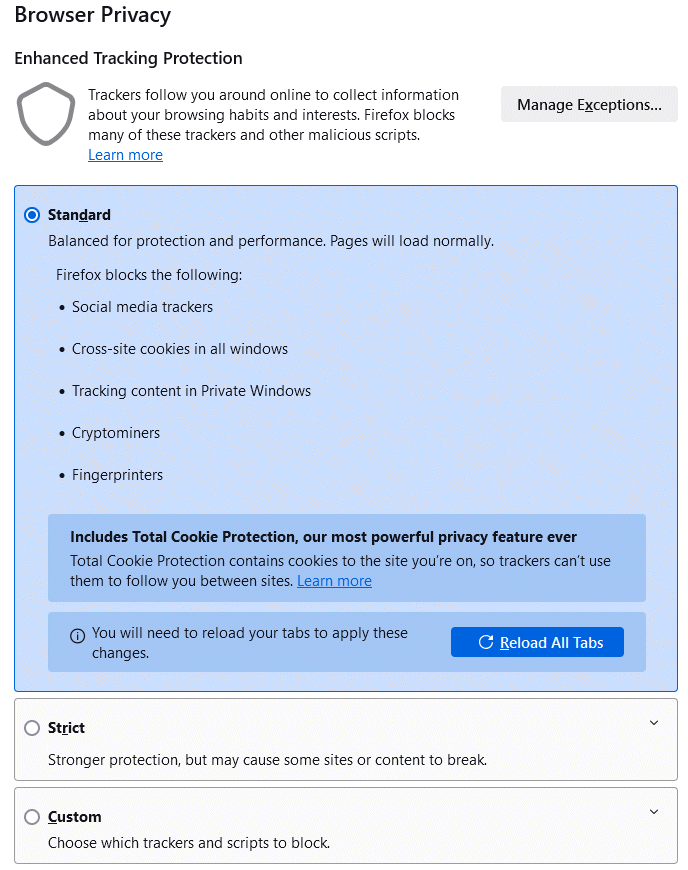Click Cross-site cookies in all windows item
This screenshot has width=688, height=870.
click(x=180, y=349)
